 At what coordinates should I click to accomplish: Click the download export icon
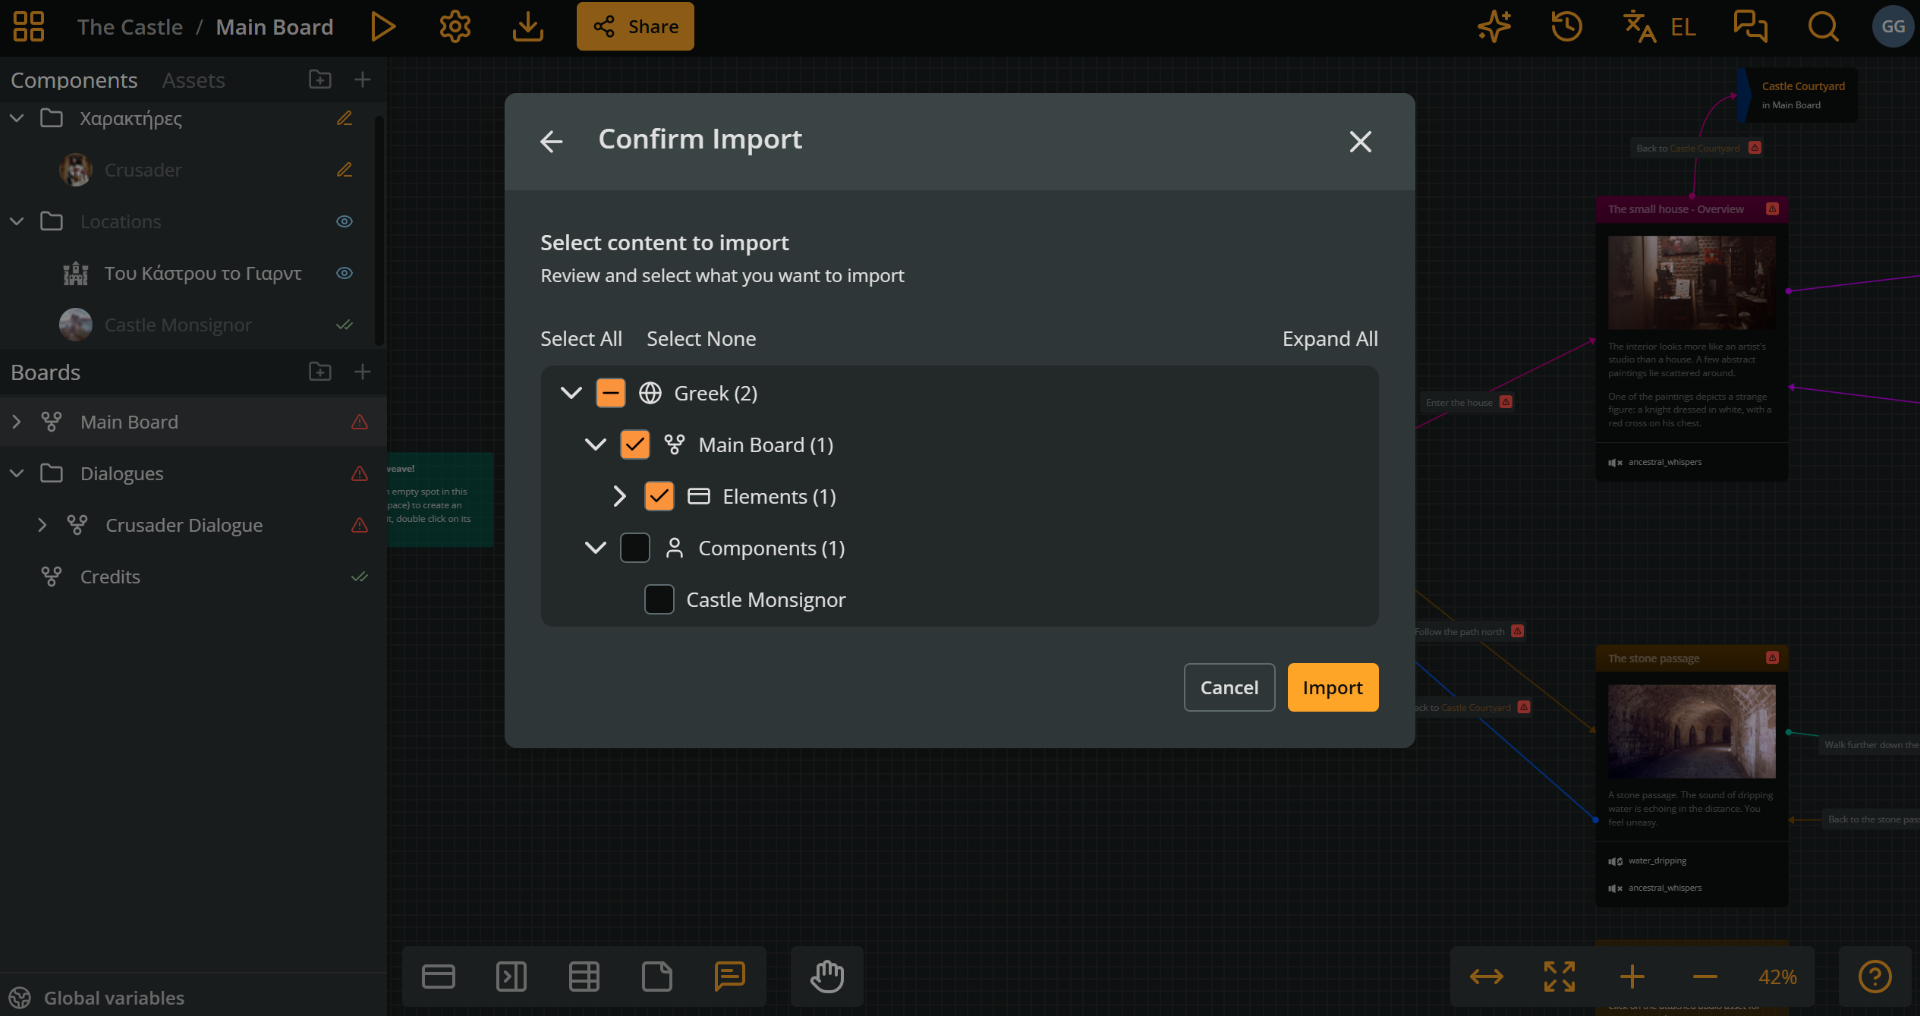[528, 27]
